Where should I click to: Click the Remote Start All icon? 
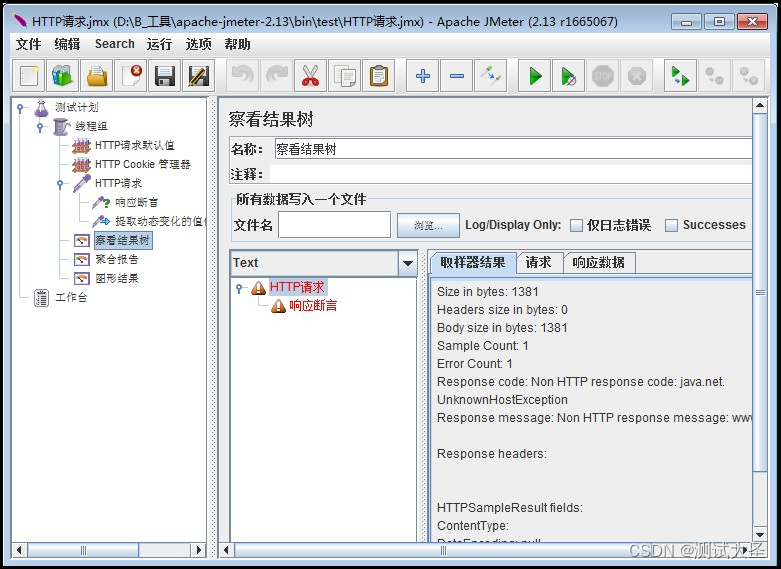pyautogui.click(x=680, y=76)
